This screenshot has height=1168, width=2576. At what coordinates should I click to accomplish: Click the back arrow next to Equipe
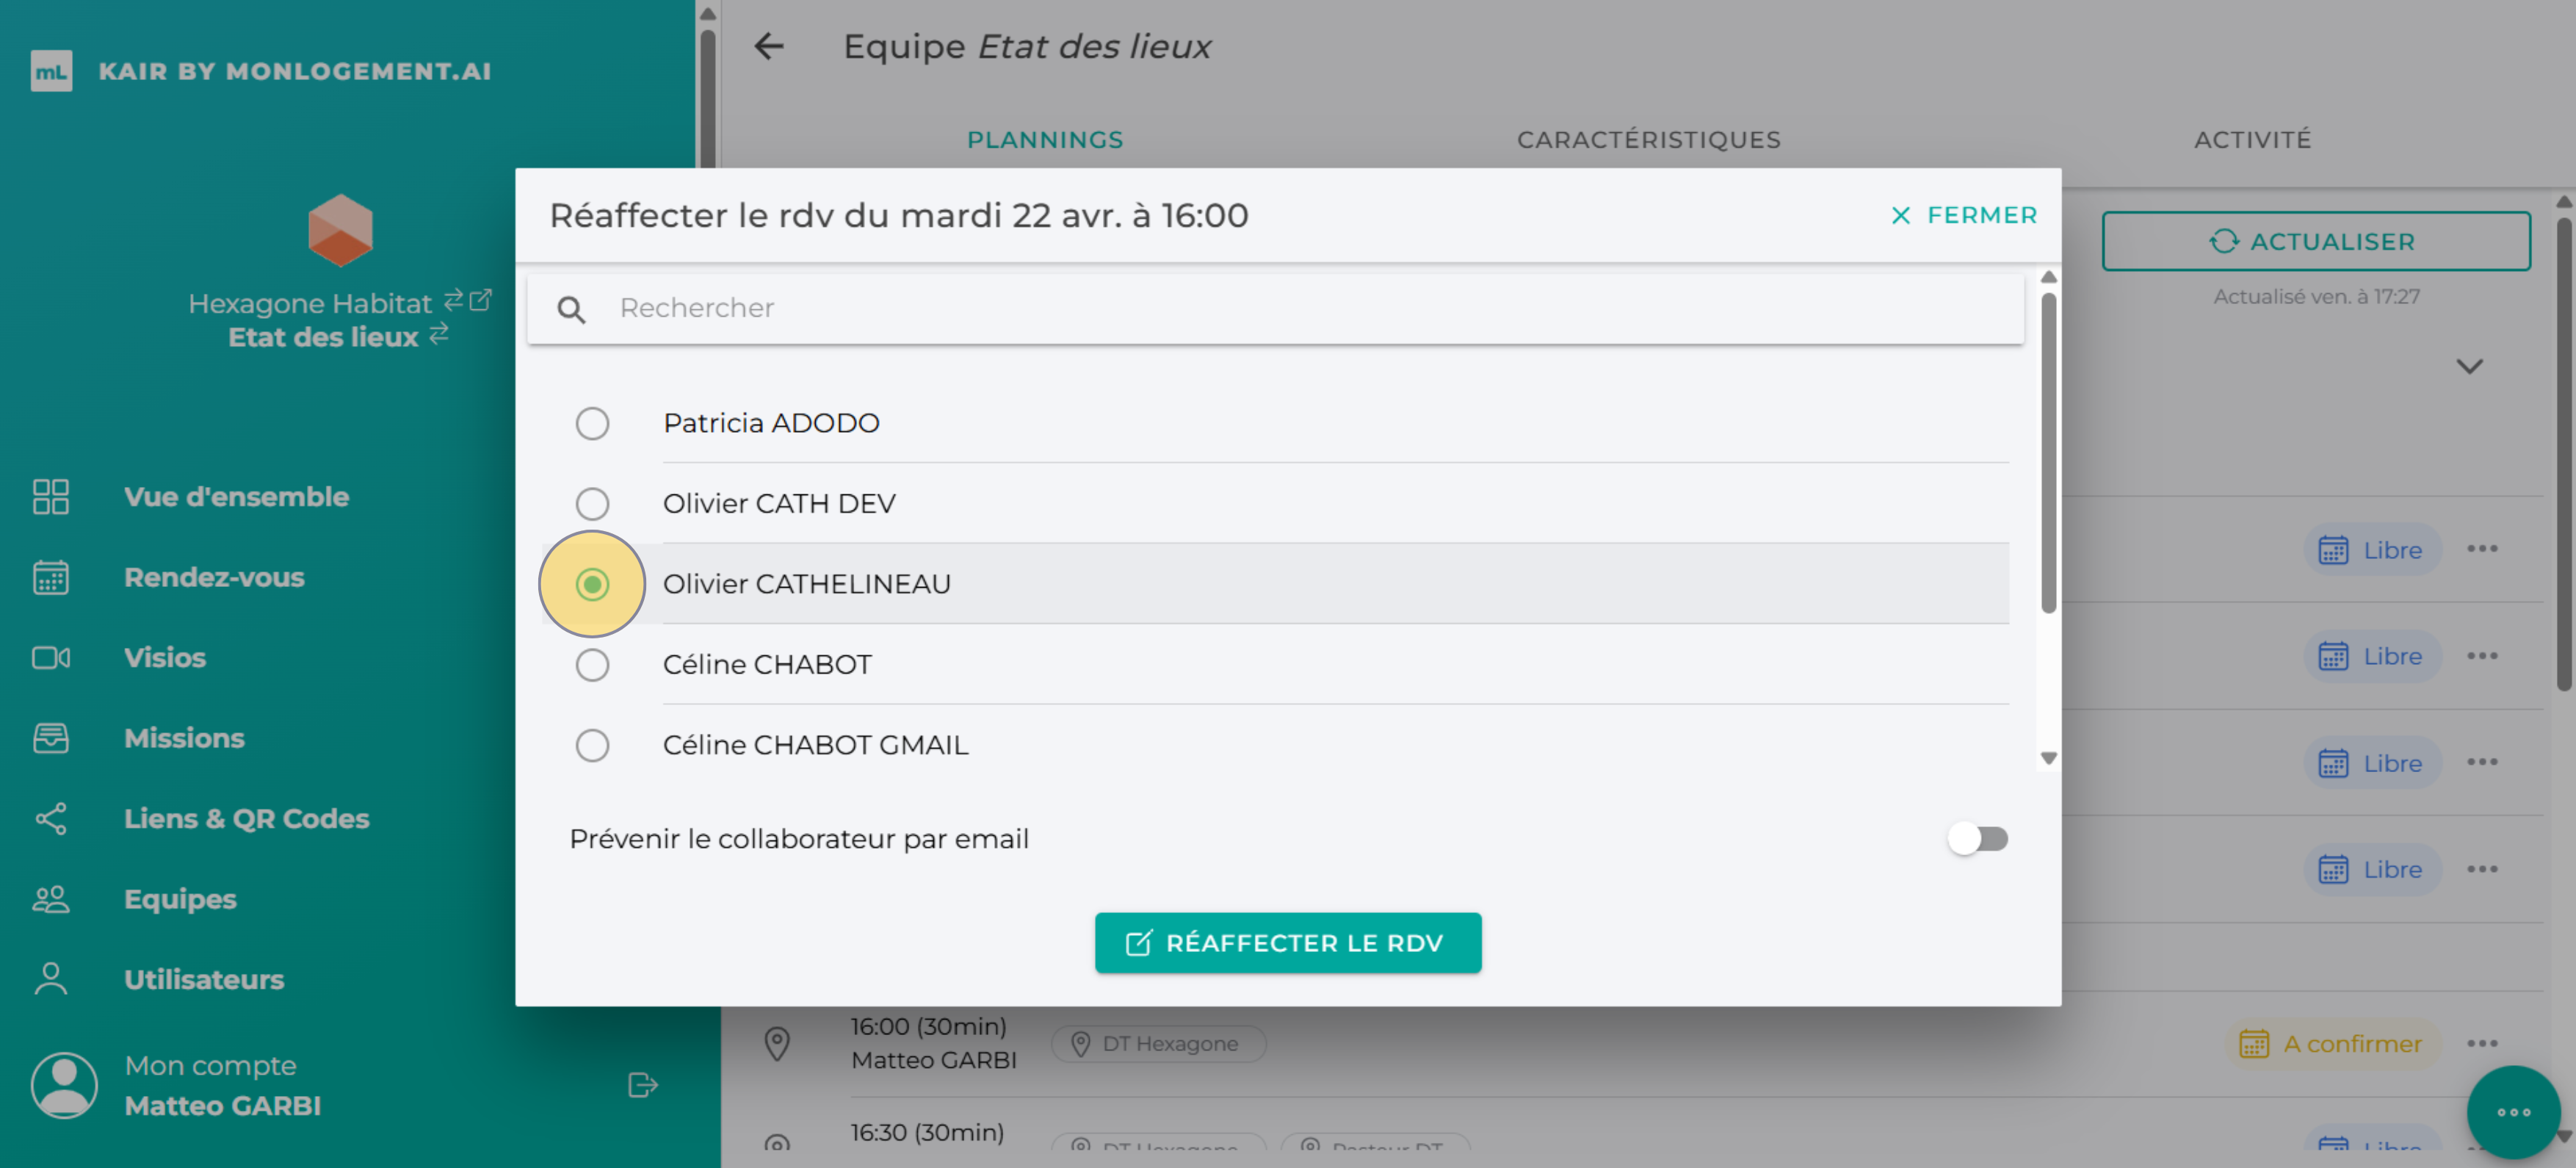[x=768, y=46]
